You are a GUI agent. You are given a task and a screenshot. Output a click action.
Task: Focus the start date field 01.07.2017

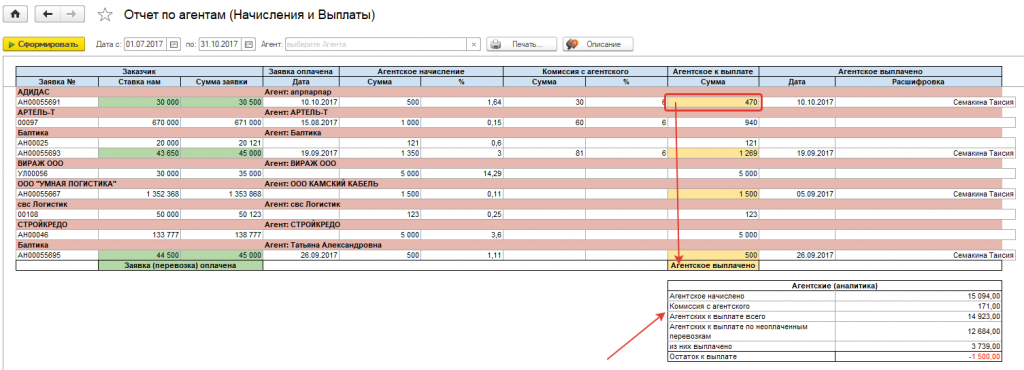146,44
